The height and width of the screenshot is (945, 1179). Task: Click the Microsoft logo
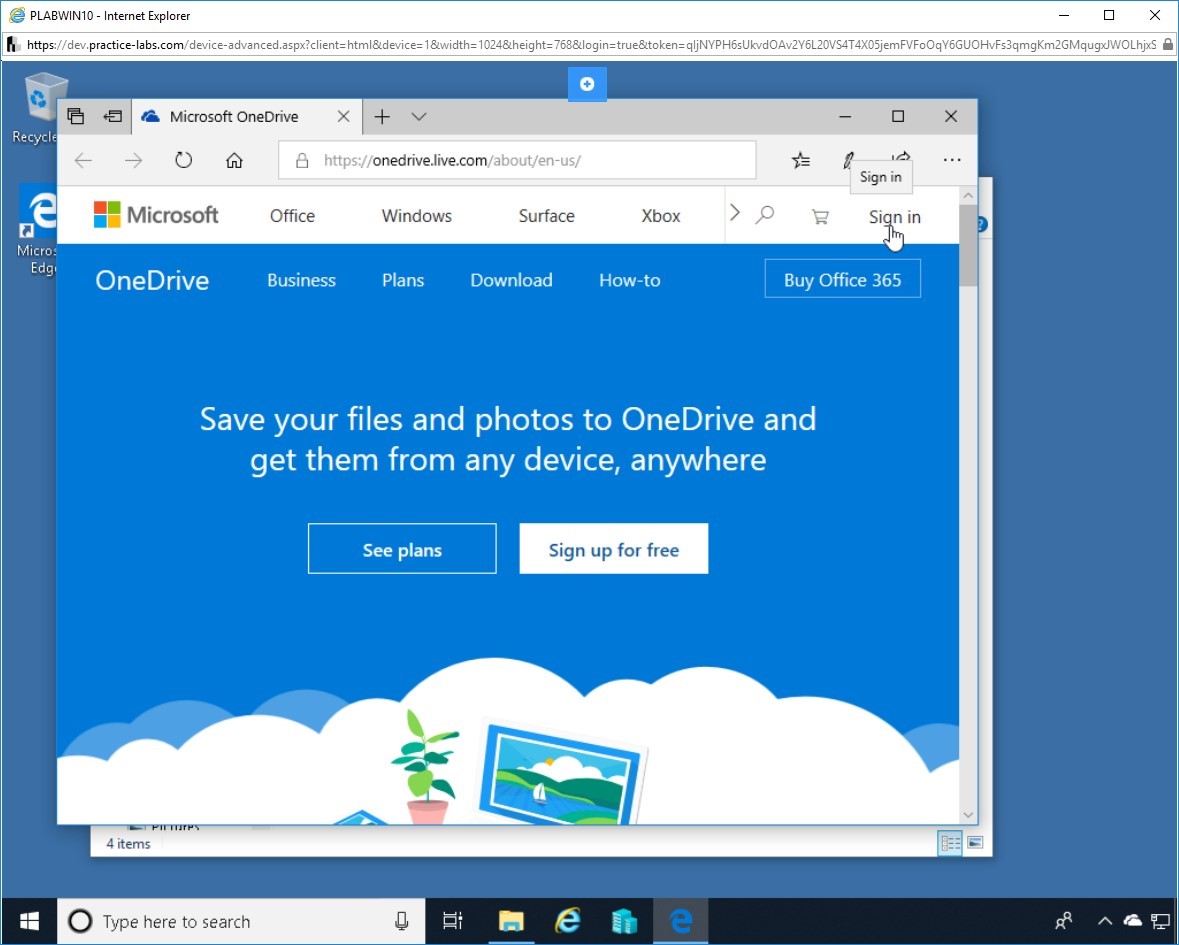tap(156, 215)
